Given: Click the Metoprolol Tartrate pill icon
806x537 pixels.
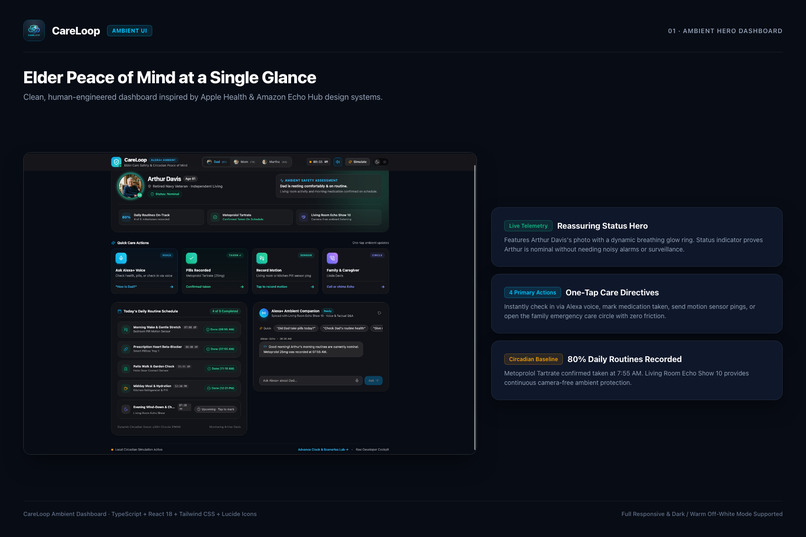Looking at the screenshot, I should (x=215, y=217).
